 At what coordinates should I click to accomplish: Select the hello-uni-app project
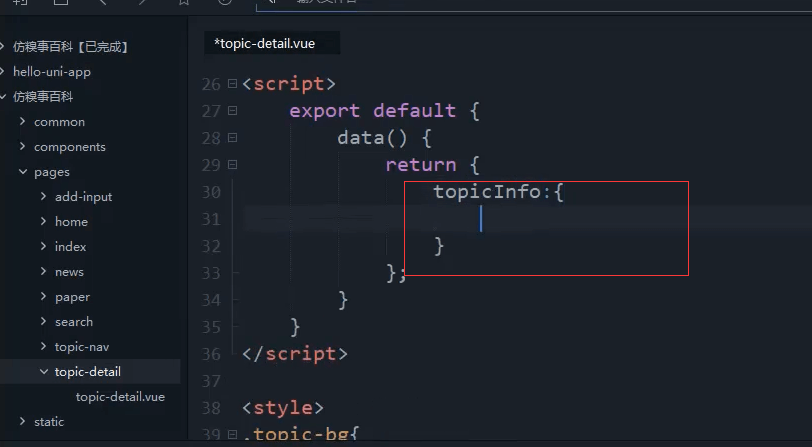coord(52,71)
